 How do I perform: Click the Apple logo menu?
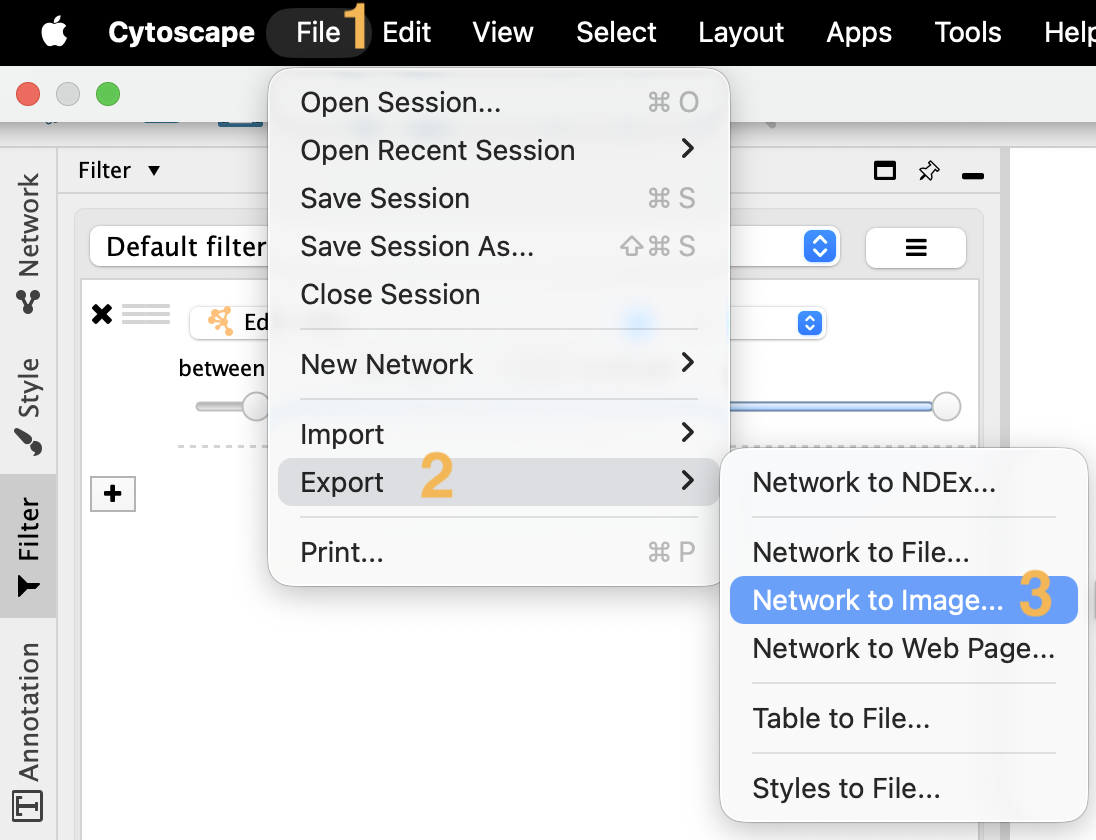click(53, 33)
